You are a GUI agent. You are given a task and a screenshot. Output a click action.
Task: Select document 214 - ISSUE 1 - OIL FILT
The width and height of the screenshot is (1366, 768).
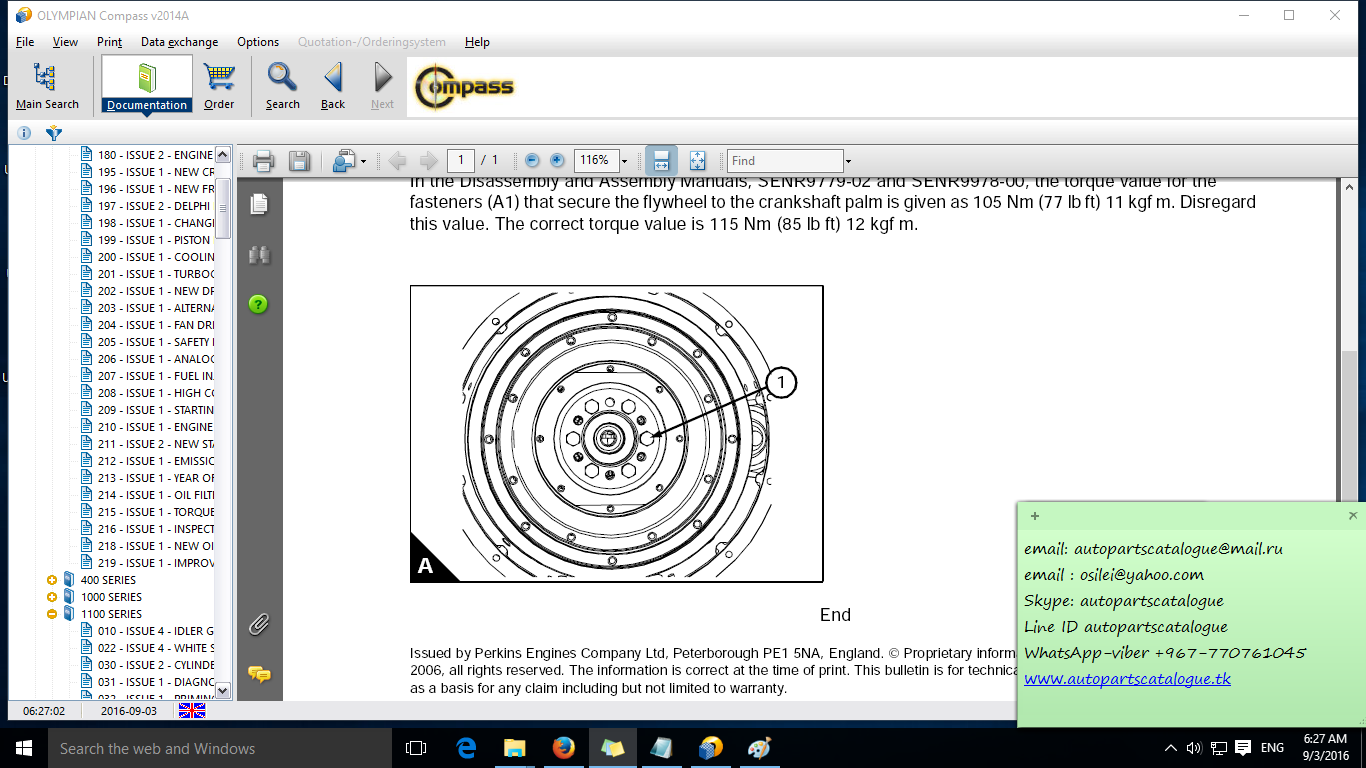coord(155,495)
